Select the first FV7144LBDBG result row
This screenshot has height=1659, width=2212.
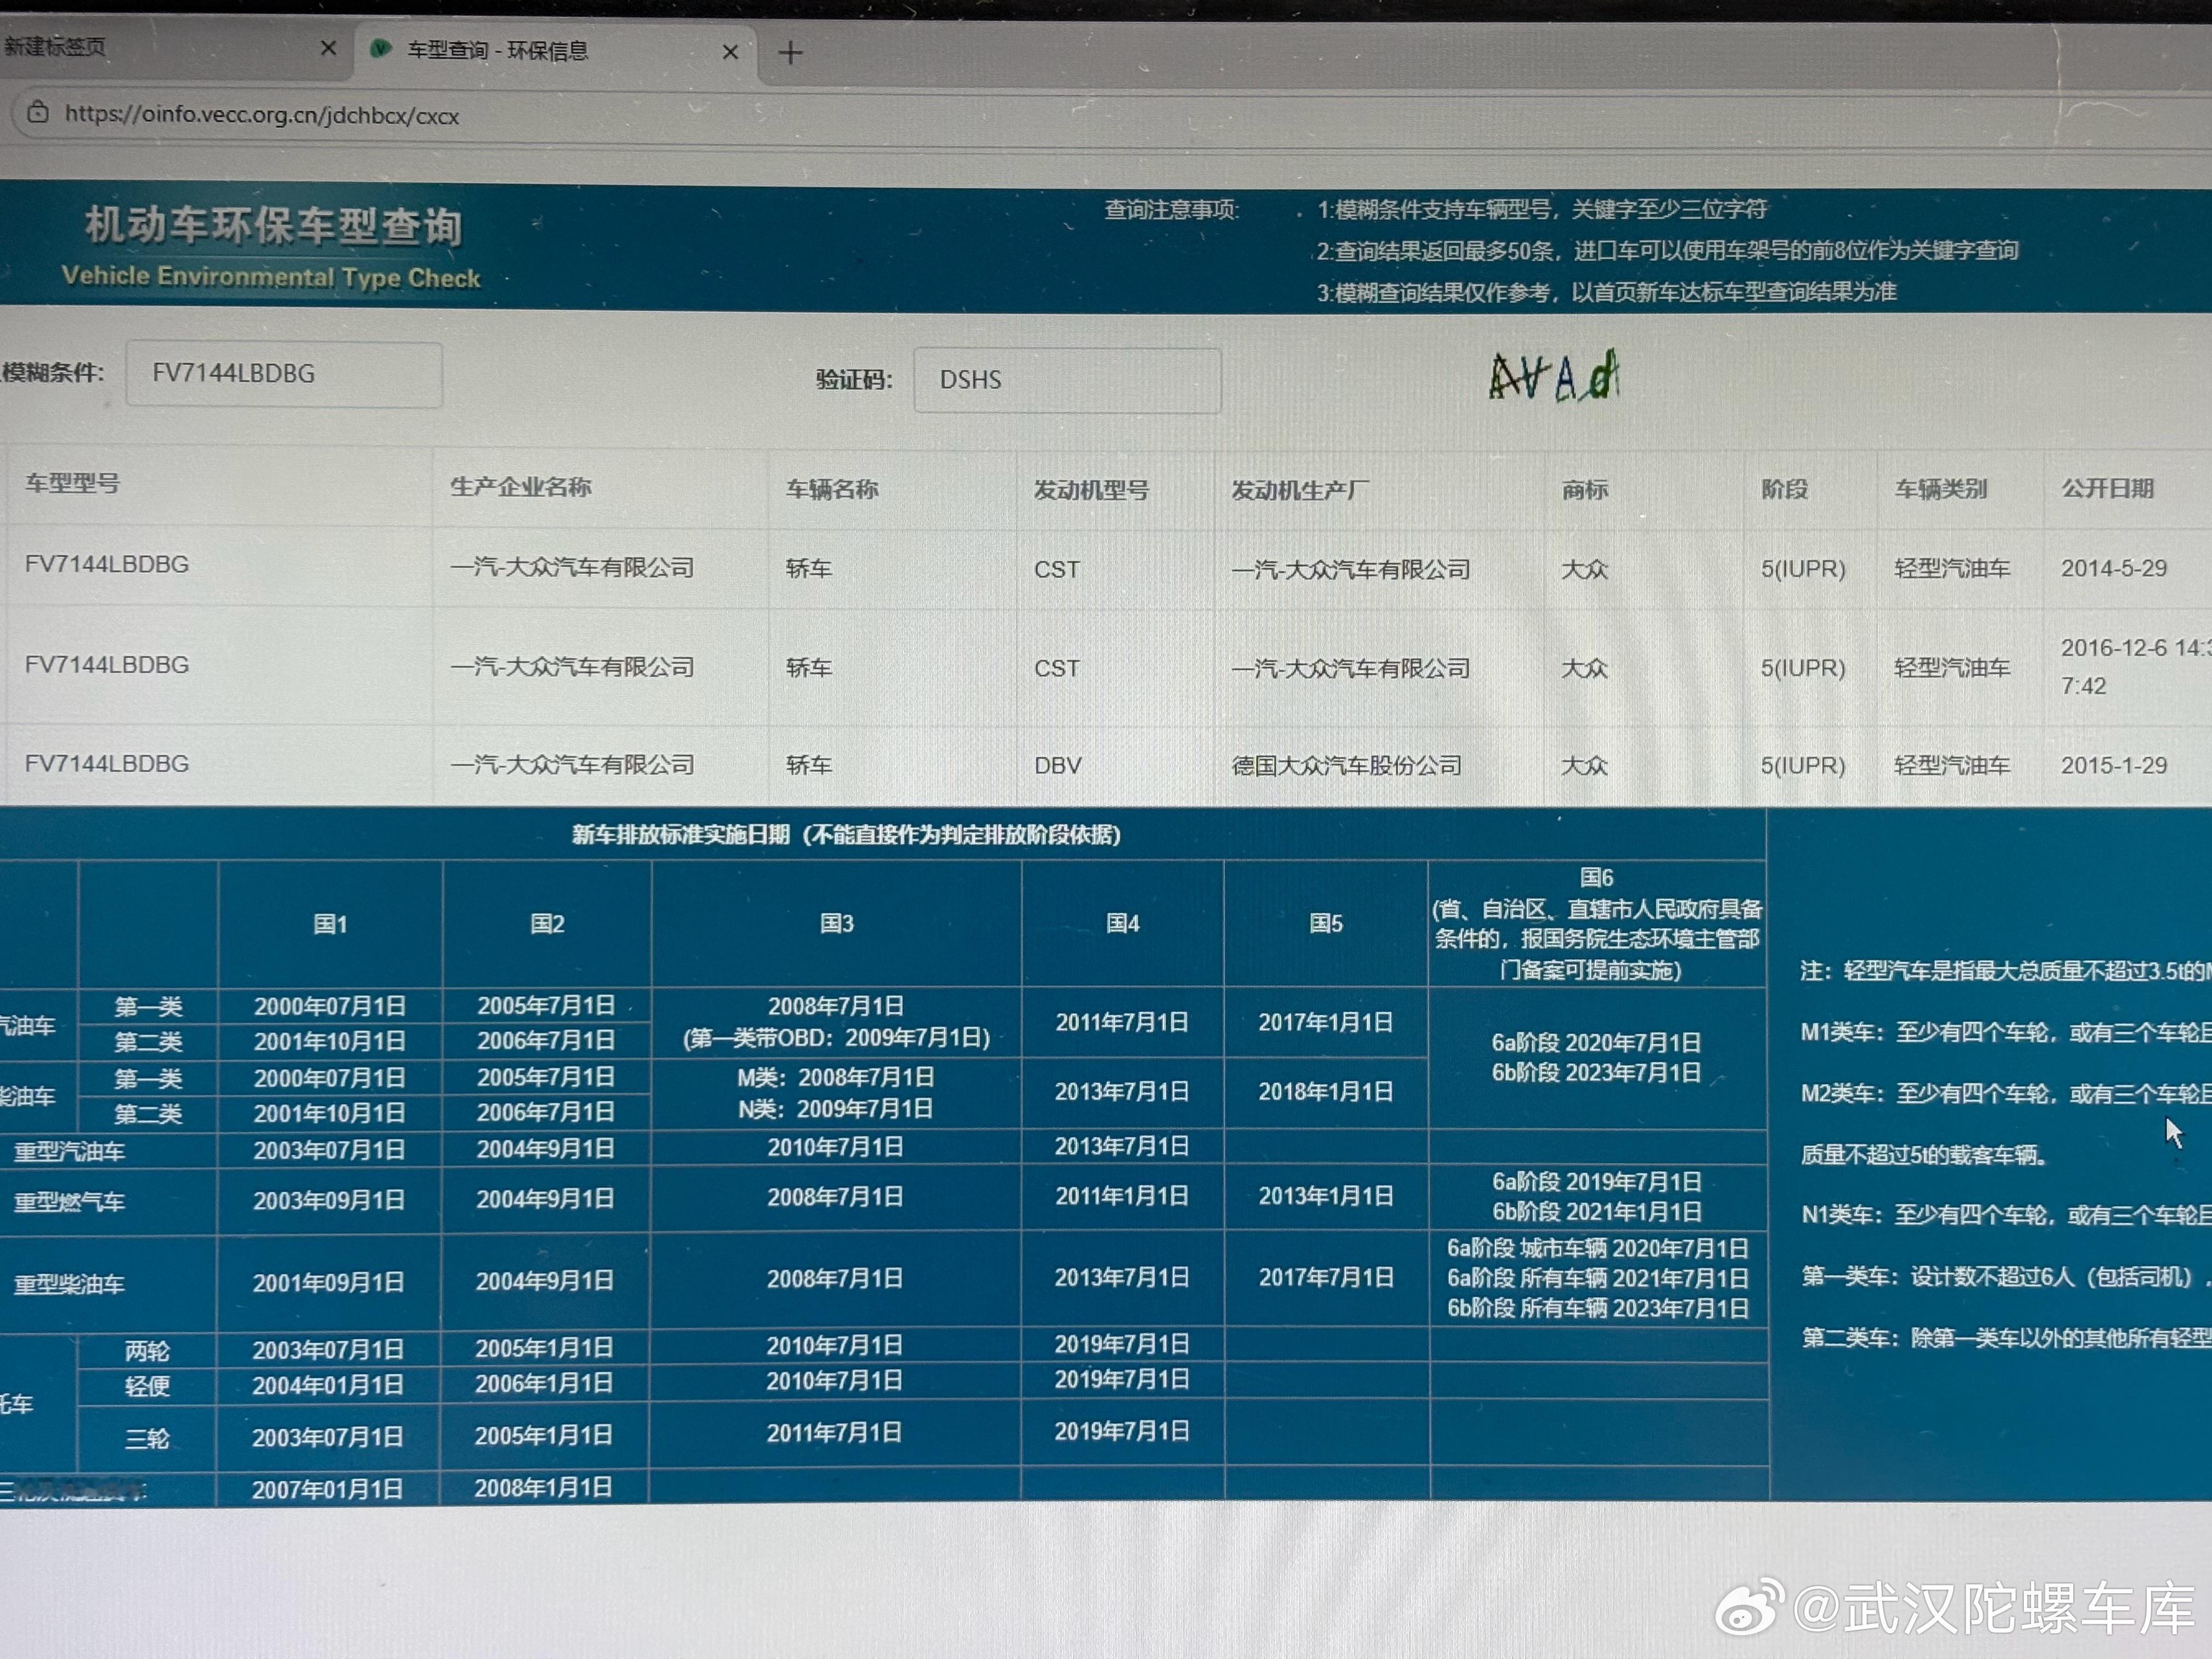pos(107,565)
